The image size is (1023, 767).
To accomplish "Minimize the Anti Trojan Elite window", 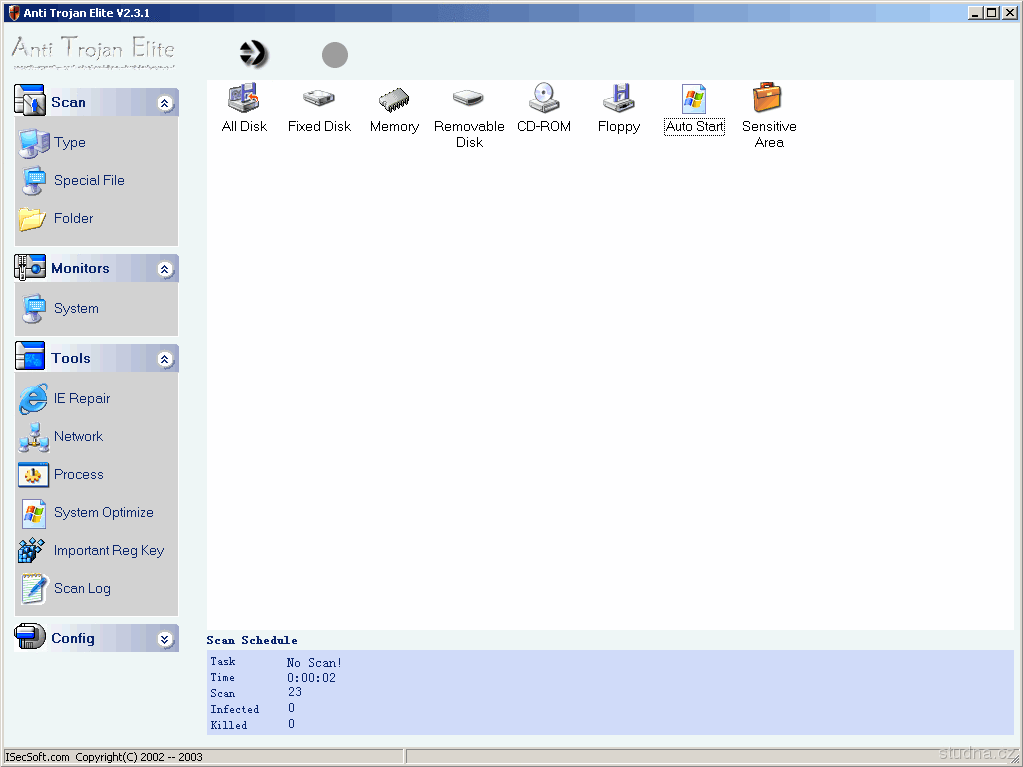I will (976, 12).
